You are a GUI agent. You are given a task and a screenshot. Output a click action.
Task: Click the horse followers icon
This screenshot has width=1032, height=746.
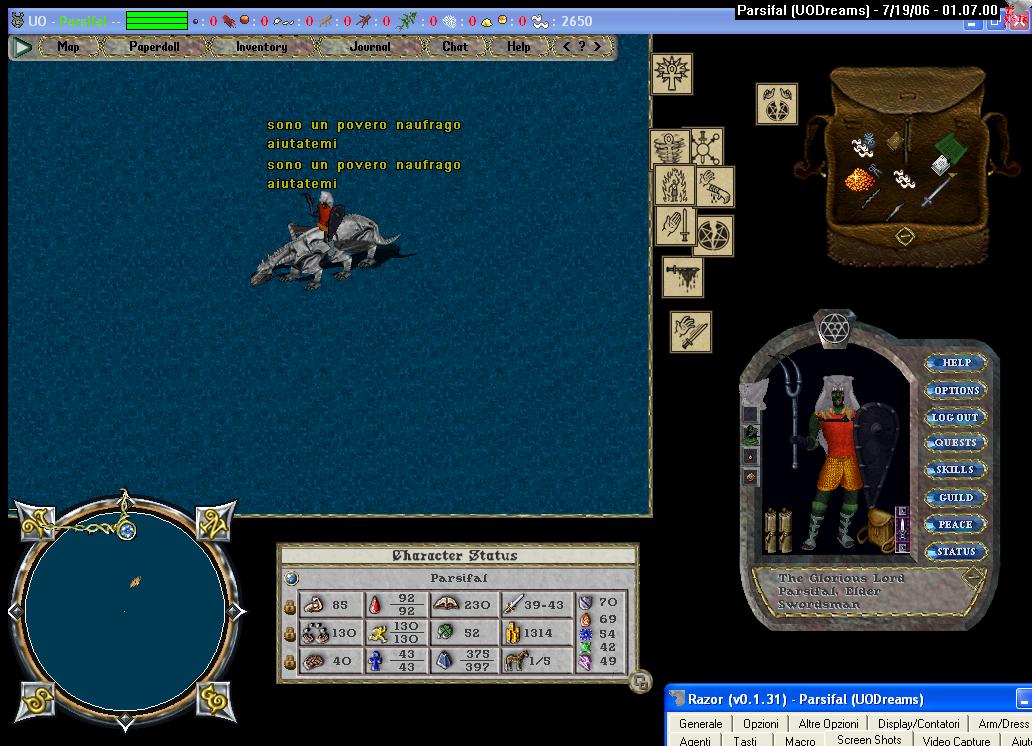tap(515, 660)
